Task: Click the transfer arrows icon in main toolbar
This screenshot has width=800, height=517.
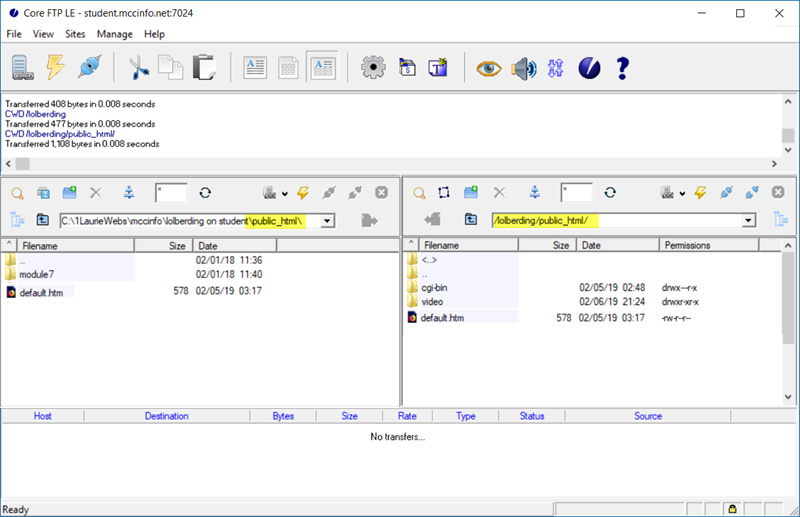Action: pyautogui.click(x=556, y=68)
